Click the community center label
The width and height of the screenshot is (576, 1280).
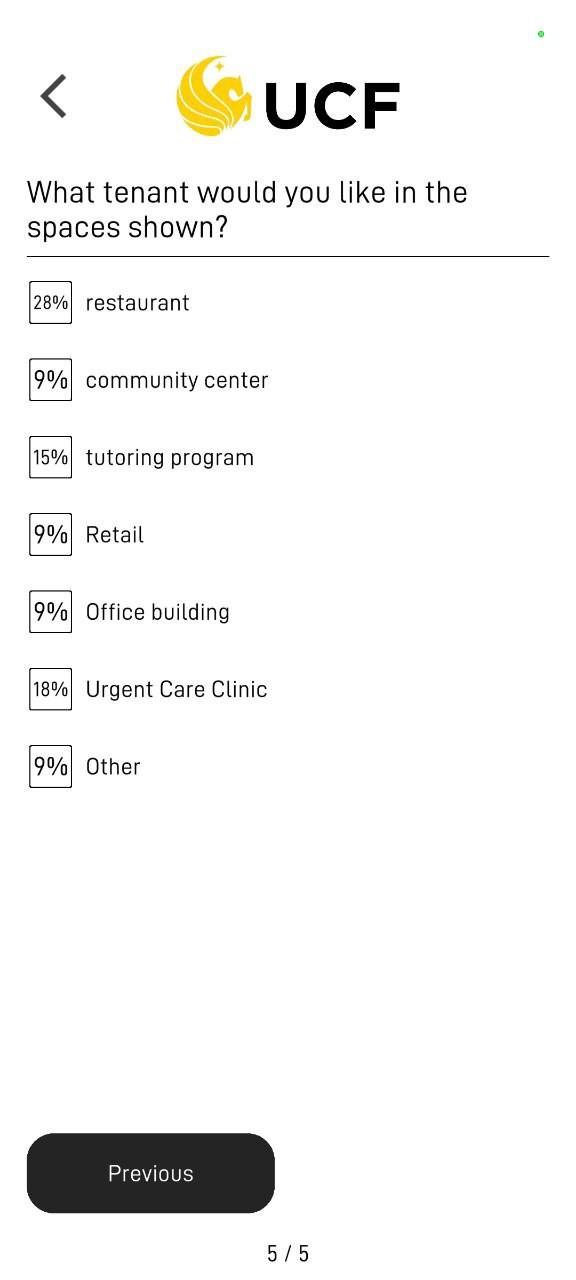[177, 380]
